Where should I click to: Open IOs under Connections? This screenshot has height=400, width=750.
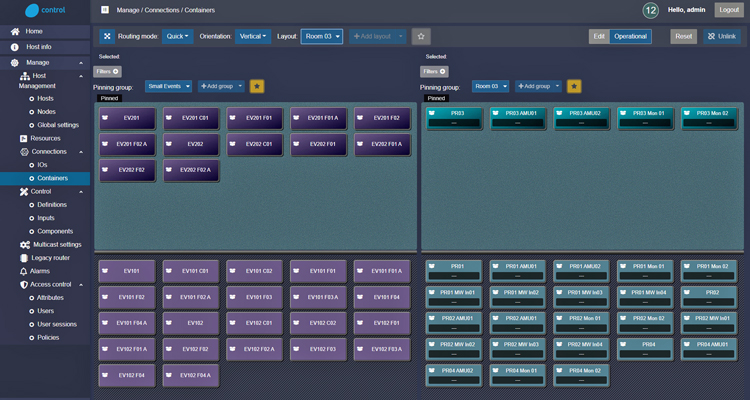[x=42, y=165]
